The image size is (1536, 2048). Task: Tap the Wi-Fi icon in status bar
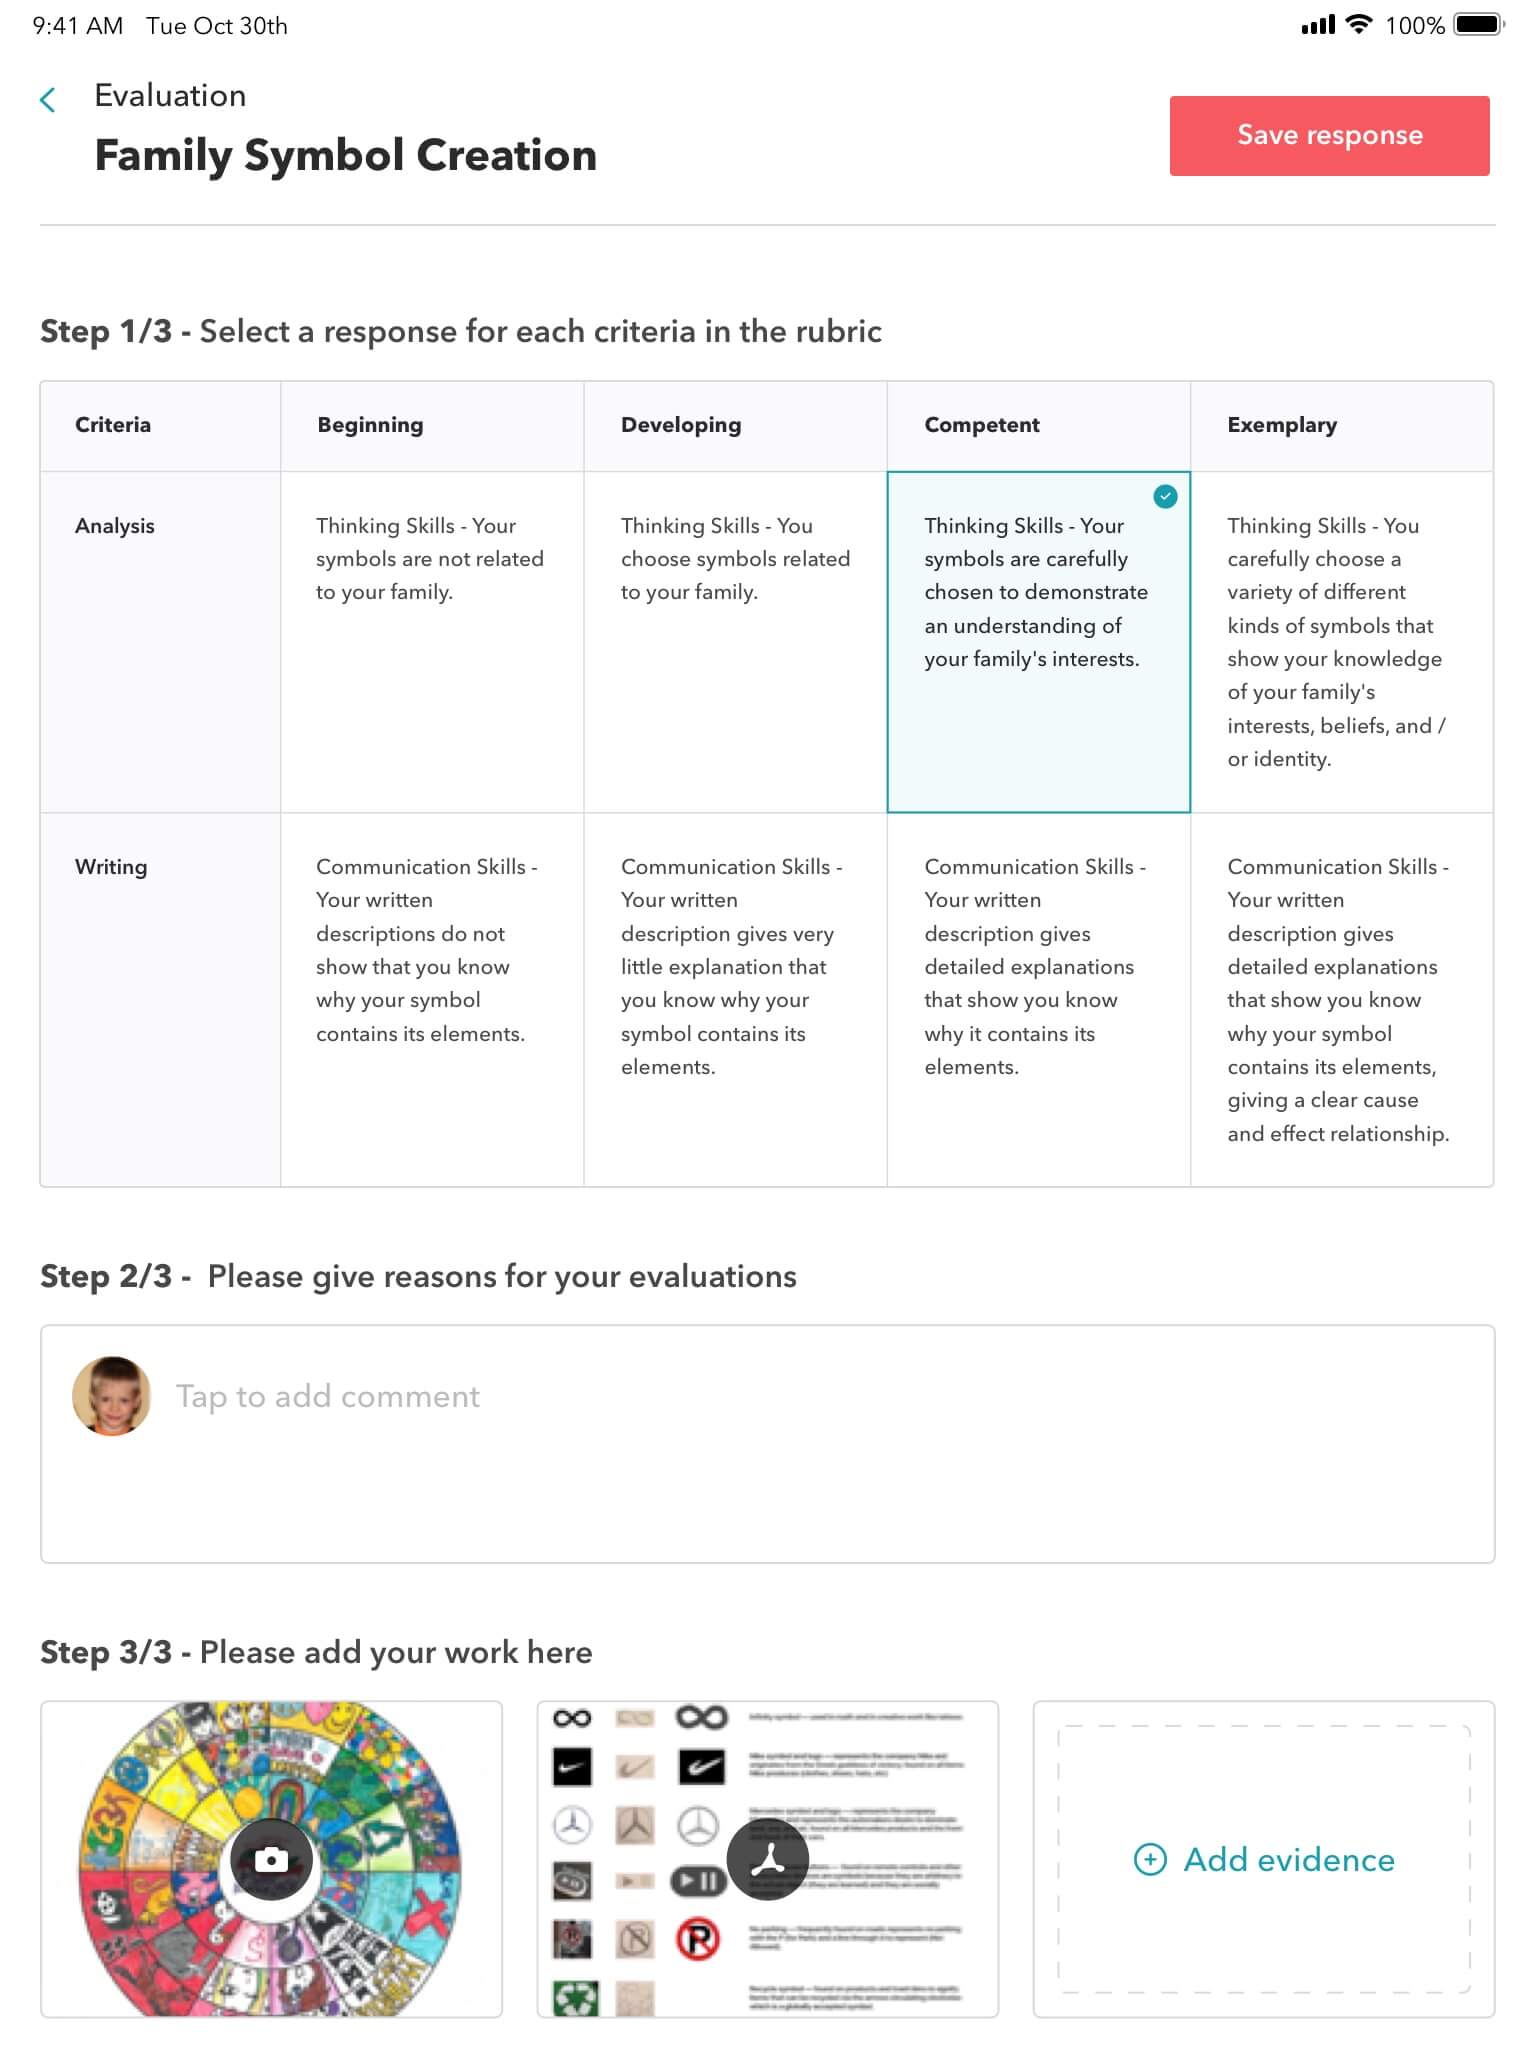click(x=1358, y=25)
